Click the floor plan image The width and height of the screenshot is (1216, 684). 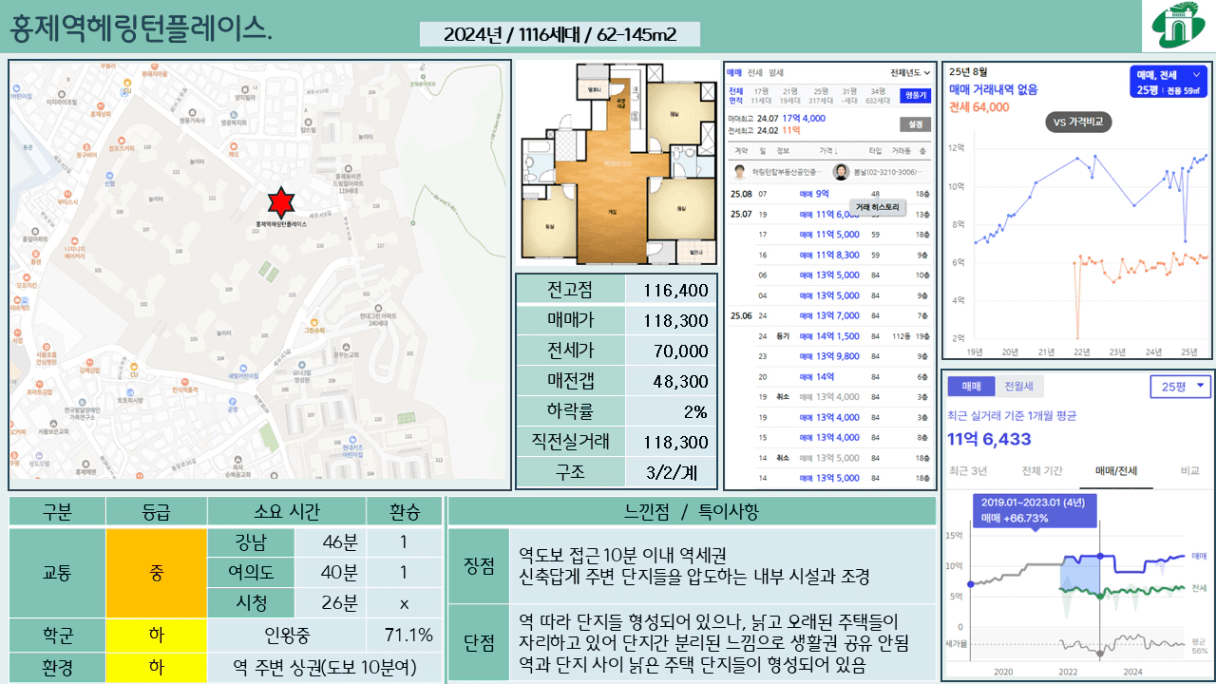click(617, 164)
